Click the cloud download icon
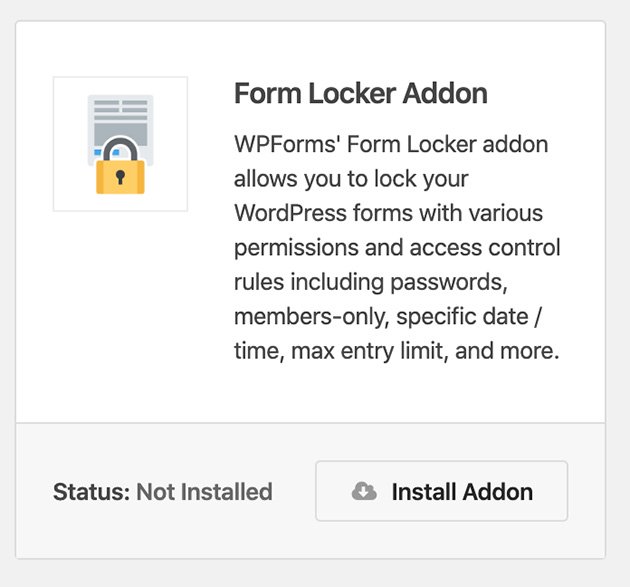 364,491
